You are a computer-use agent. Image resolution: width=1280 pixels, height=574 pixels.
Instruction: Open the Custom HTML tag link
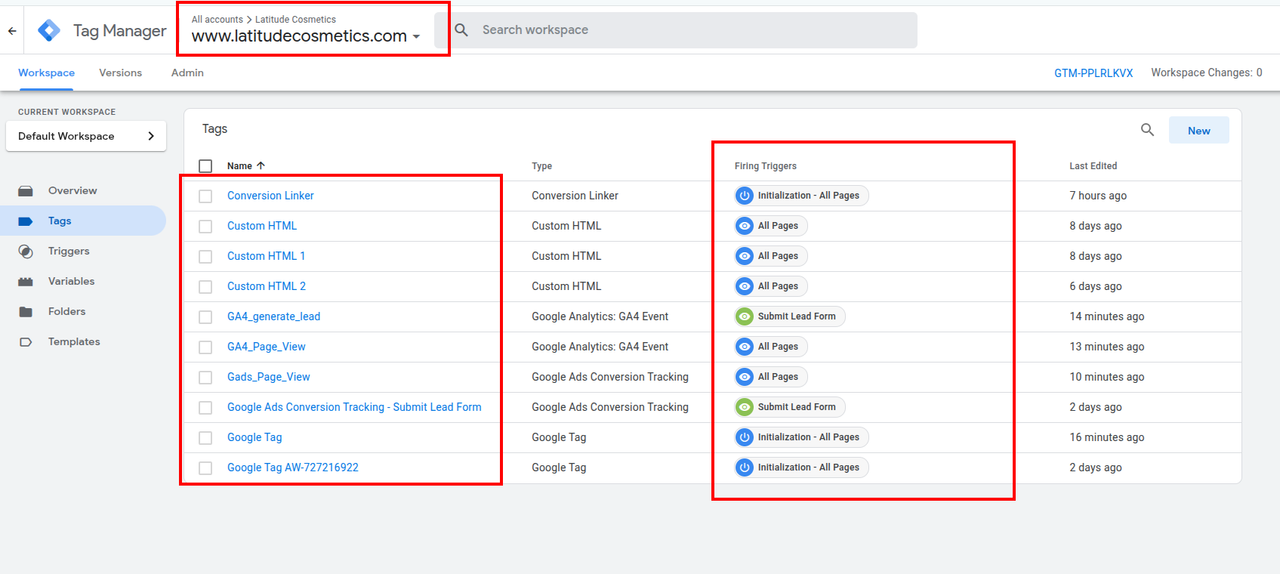pos(262,226)
